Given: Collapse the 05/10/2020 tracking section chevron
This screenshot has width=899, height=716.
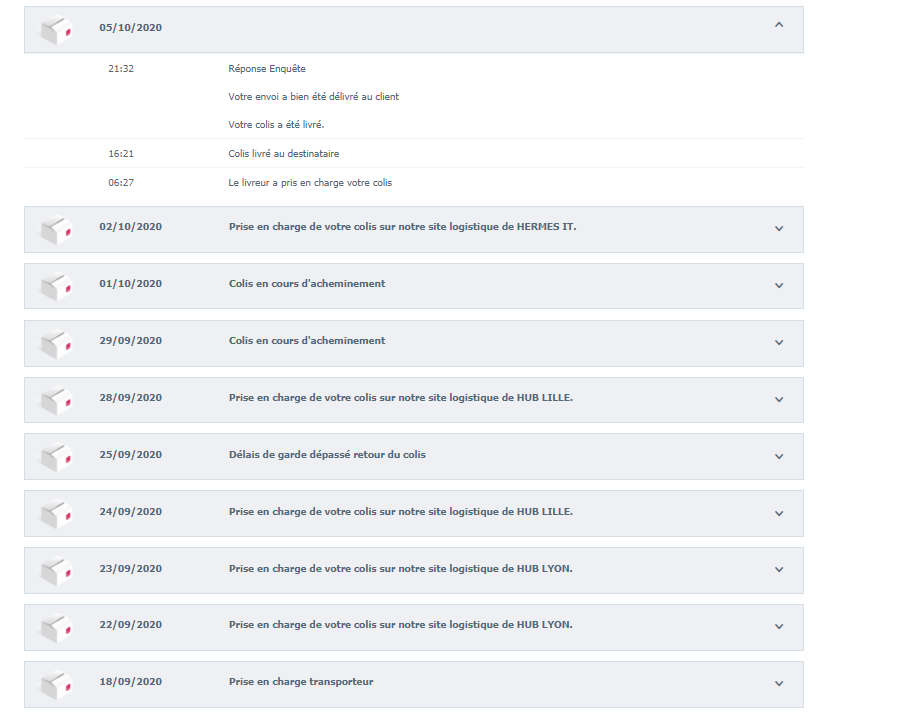Looking at the screenshot, I should point(779,25).
